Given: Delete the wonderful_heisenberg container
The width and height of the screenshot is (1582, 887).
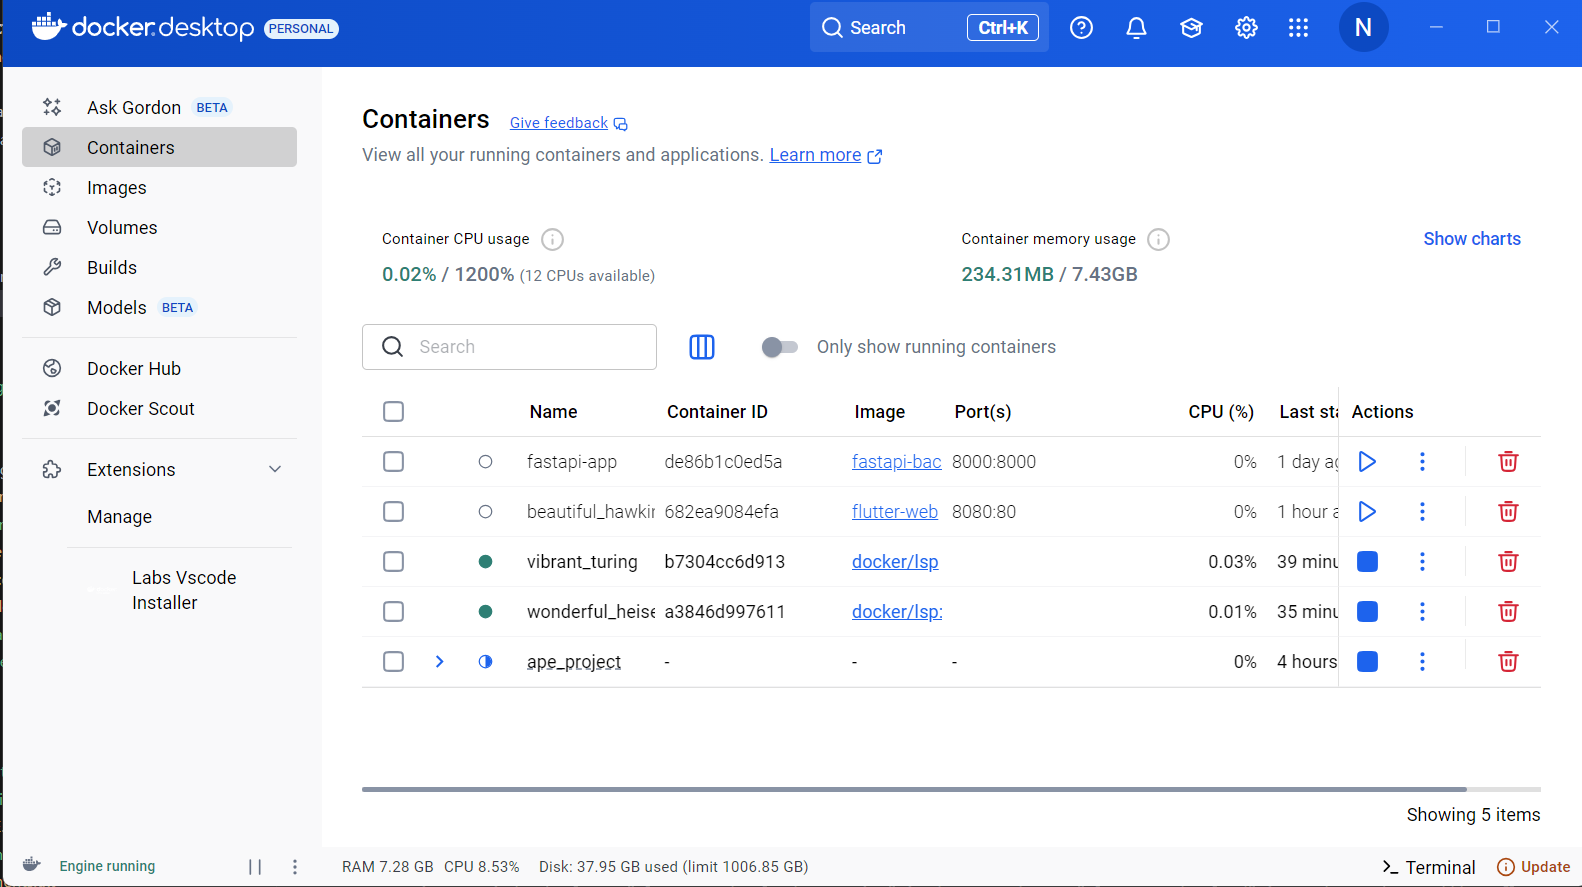Looking at the screenshot, I should [x=1508, y=611].
